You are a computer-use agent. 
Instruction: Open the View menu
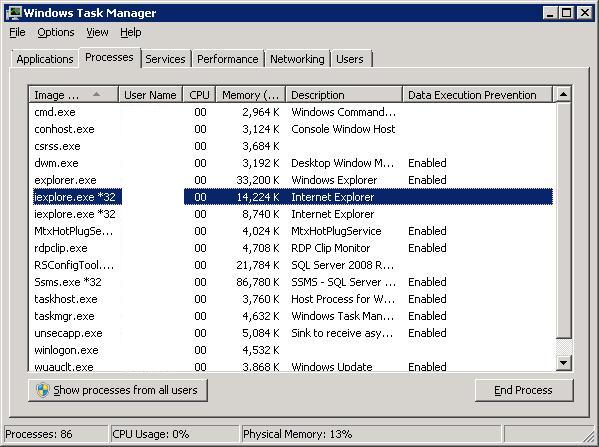click(97, 32)
